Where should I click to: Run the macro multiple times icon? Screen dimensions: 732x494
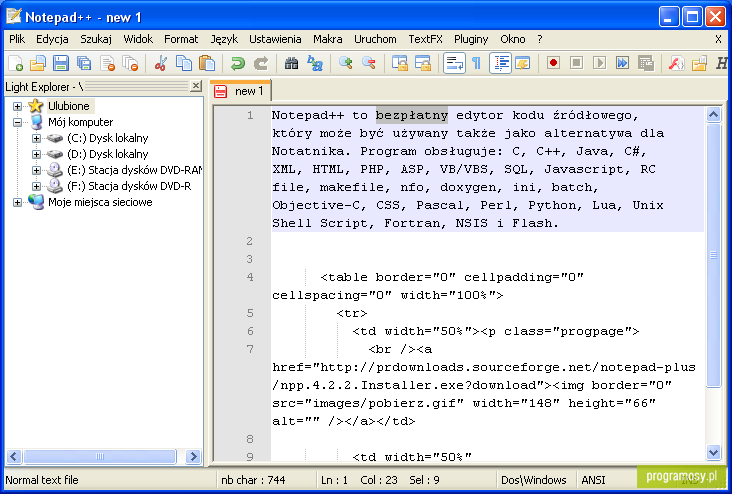[x=622, y=63]
